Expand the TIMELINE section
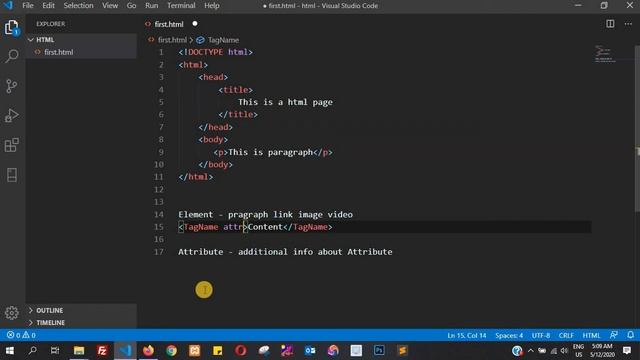This screenshot has width=640, height=360. (x=81, y=322)
